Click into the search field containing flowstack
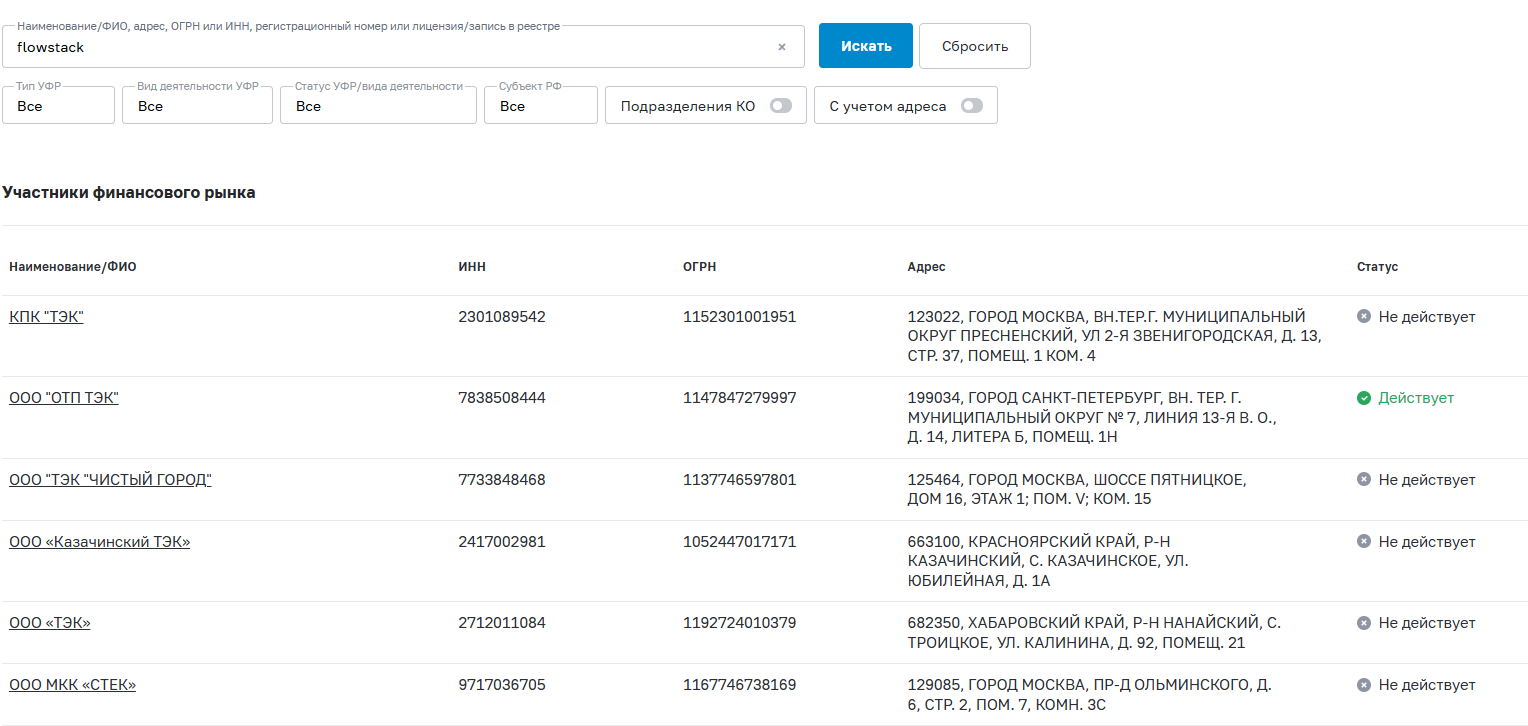This screenshot has width=1528, height=726. [x=390, y=47]
